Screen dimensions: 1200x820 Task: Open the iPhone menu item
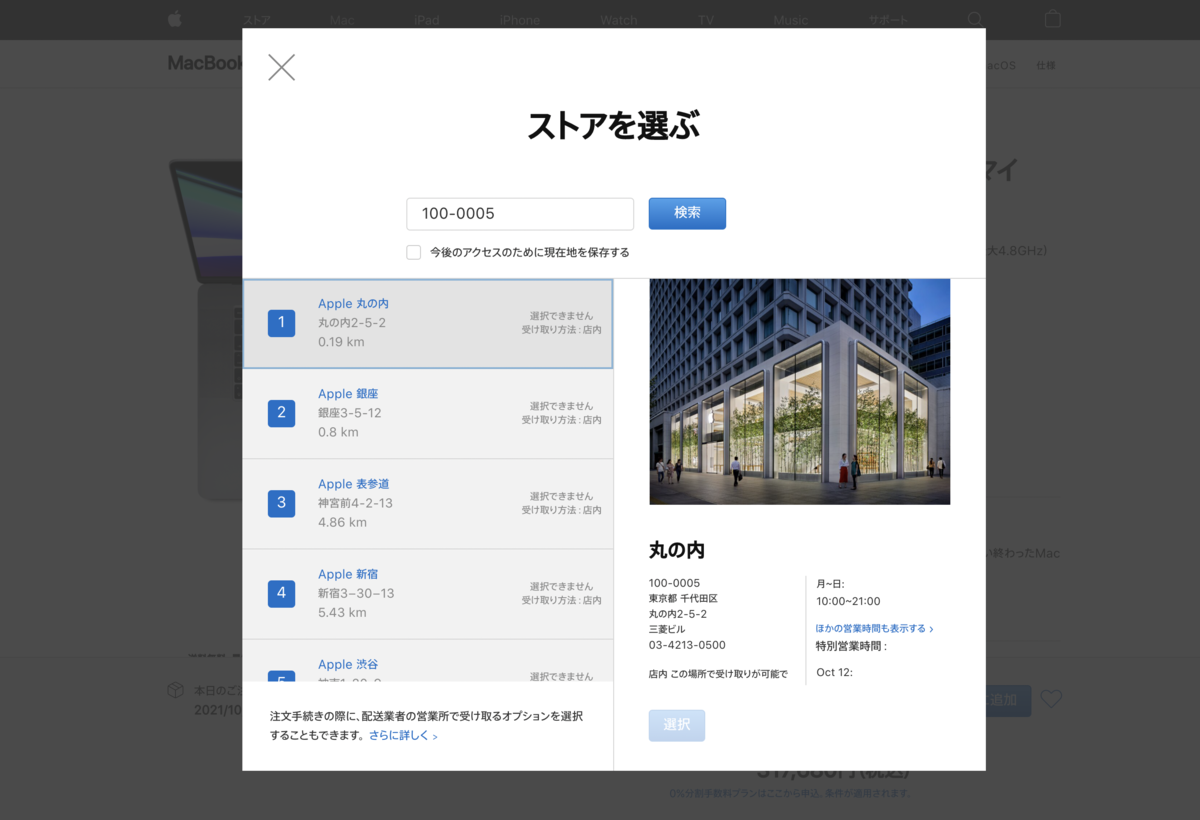click(520, 20)
